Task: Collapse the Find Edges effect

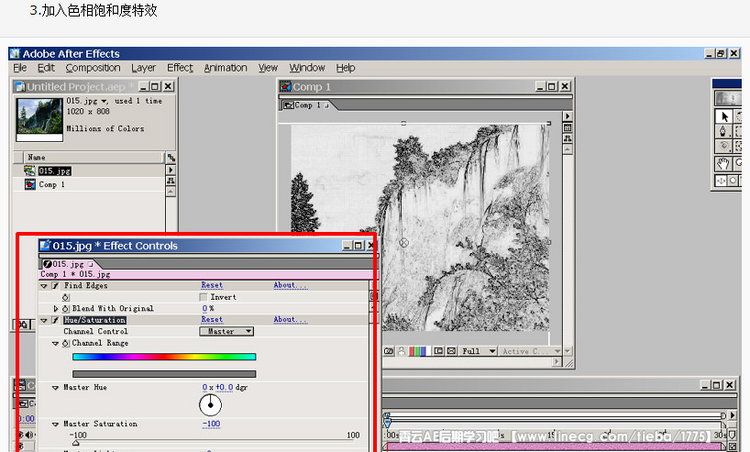Action: [44, 286]
